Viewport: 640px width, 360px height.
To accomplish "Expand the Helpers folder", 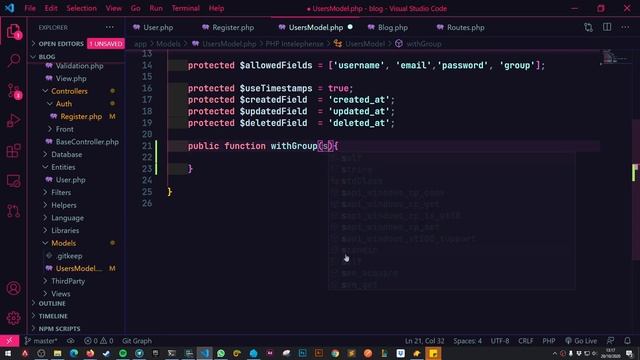I will [64, 205].
